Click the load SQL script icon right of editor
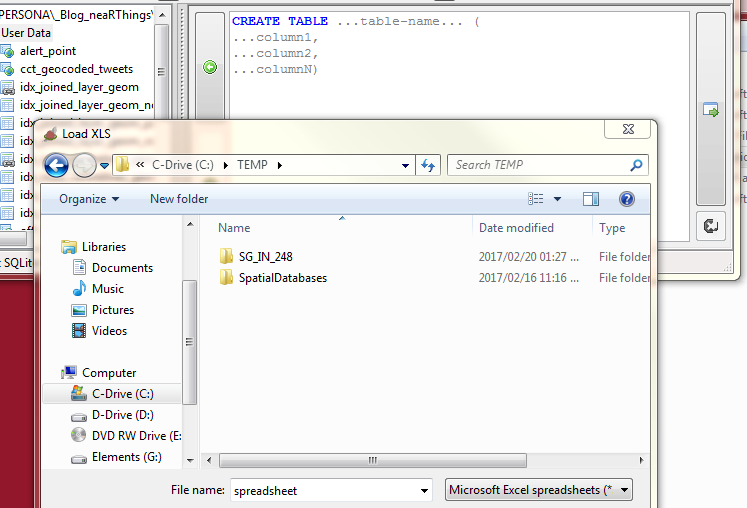Viewport: 747px width, 508px height. click(x=710, y=110)
